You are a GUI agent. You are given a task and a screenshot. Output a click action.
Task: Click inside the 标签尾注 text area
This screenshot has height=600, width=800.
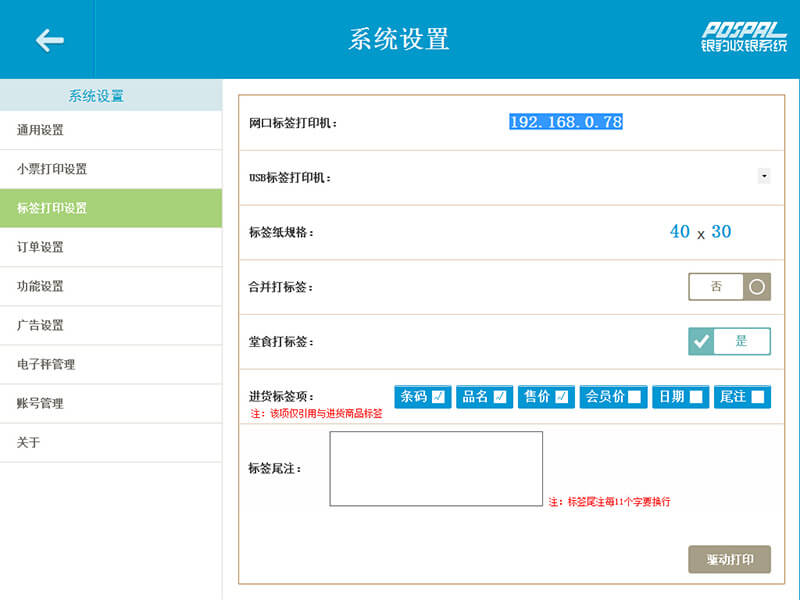pyautogui.click(x=436, y=468)
